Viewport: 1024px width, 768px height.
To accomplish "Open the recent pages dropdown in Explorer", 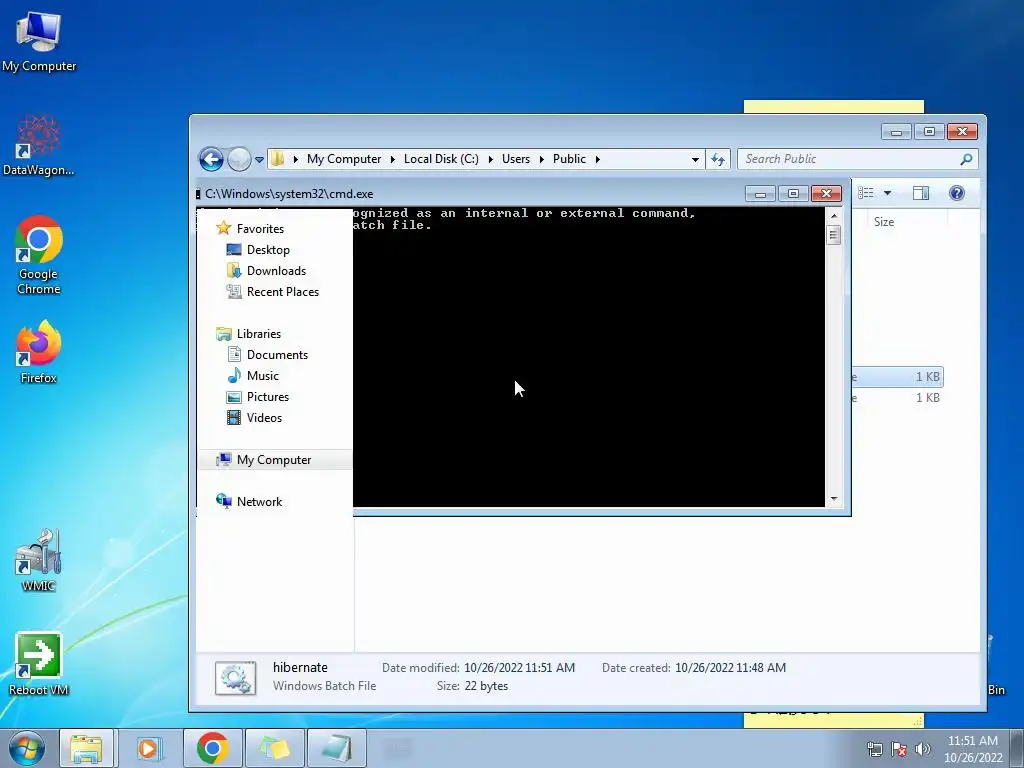I will pyautogui.click(x=259, y=159).
